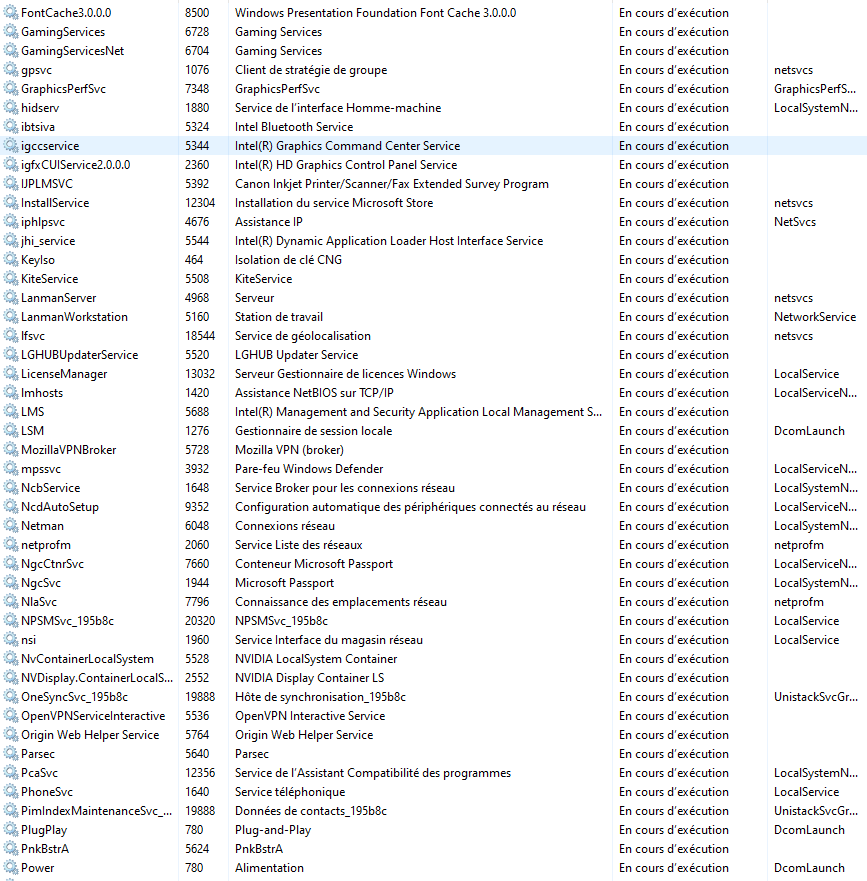
Task: Select the LicenseManager service name
Action: [64, 374]
